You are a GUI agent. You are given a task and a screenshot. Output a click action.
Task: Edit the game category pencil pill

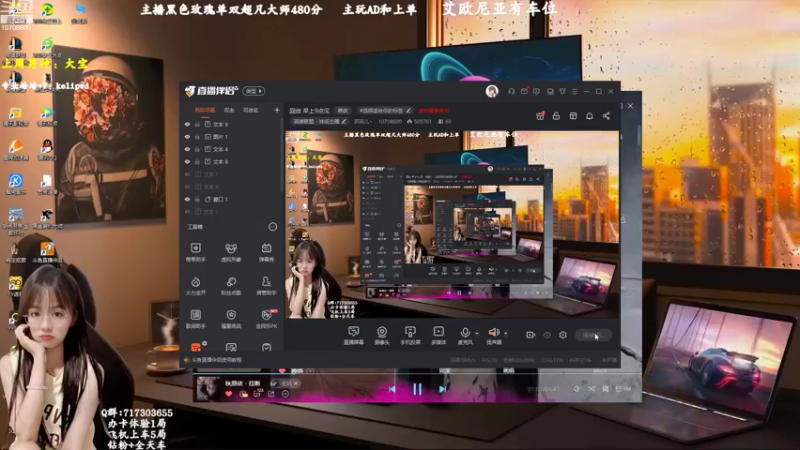click(x=320, y=121)
